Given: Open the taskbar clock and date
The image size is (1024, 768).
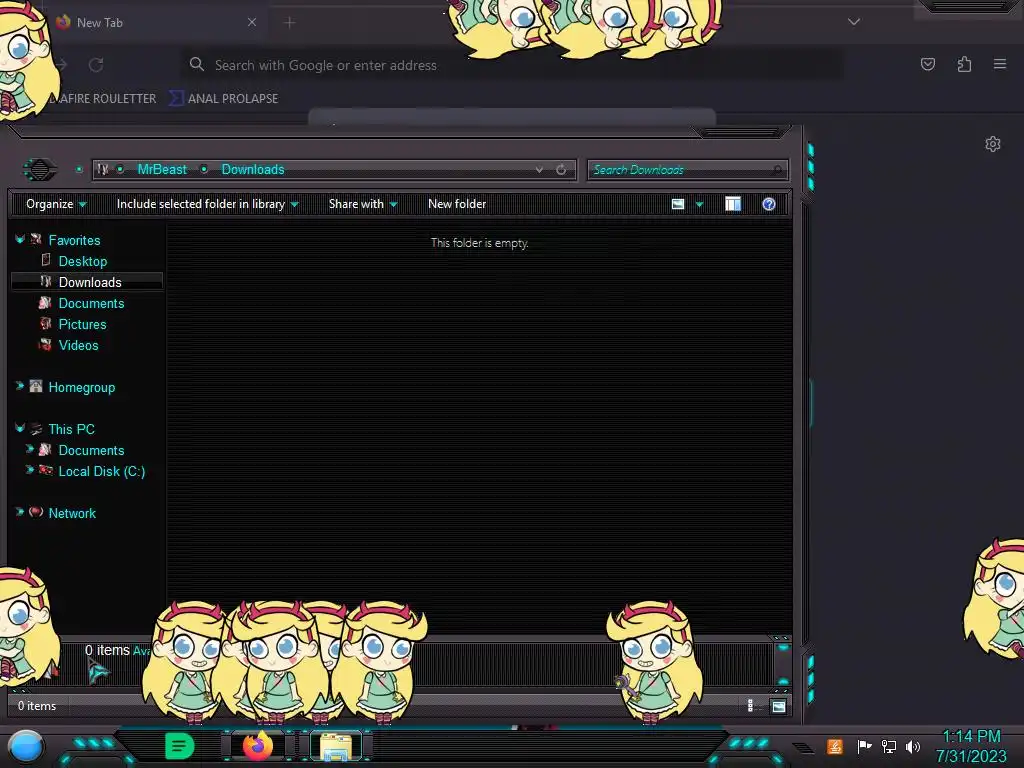Looking at the screenshot, I should (x=971, y=746).
